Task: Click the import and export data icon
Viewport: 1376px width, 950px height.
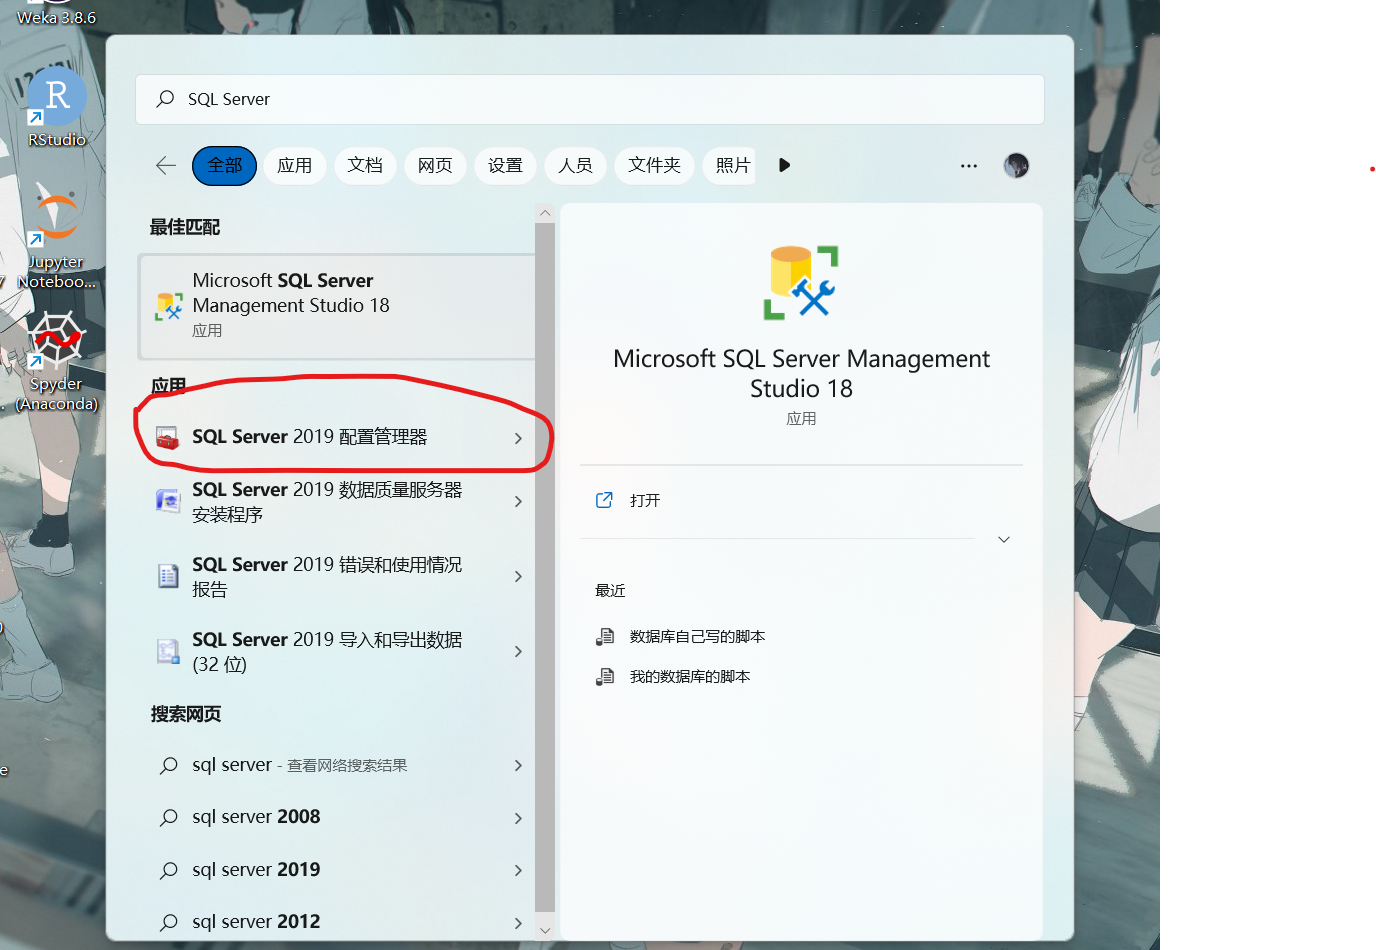Action: (168, 652)
